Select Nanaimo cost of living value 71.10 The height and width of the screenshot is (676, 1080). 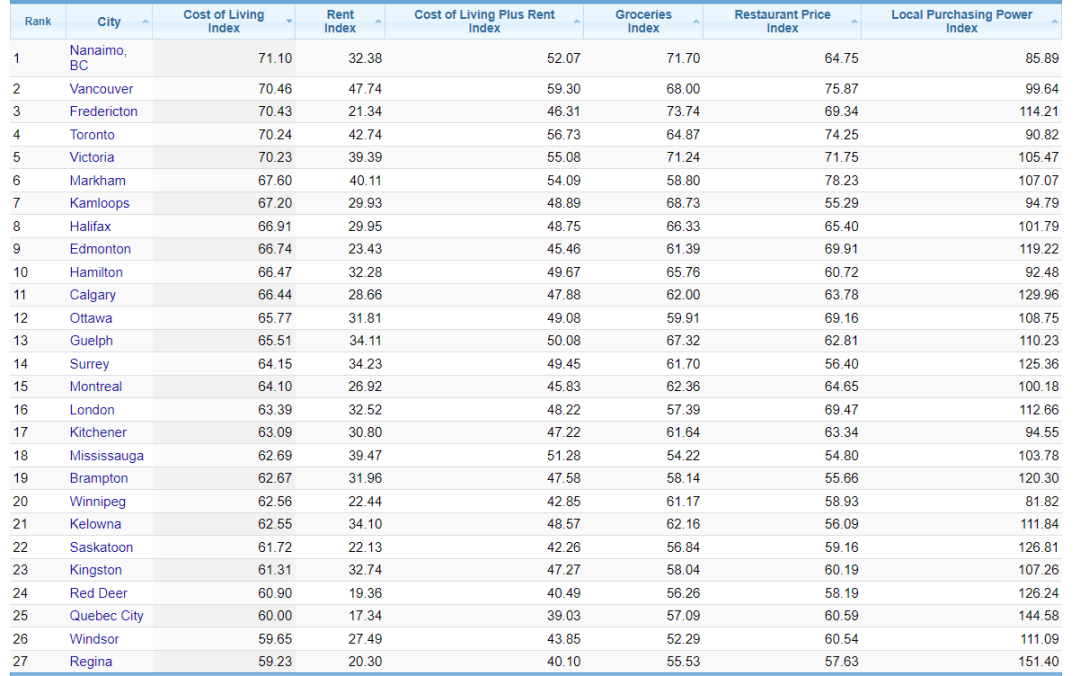tap(275, 59)
